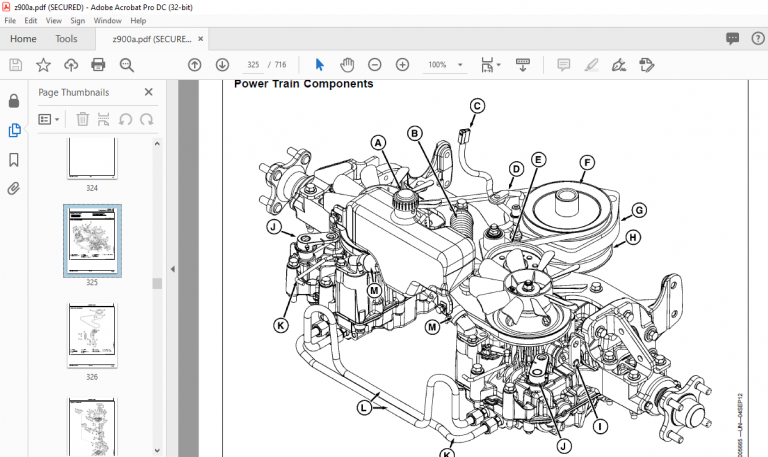768x457 pixels.
Task: Zoom out with the minus button
Action: click(x=375, y=65)
